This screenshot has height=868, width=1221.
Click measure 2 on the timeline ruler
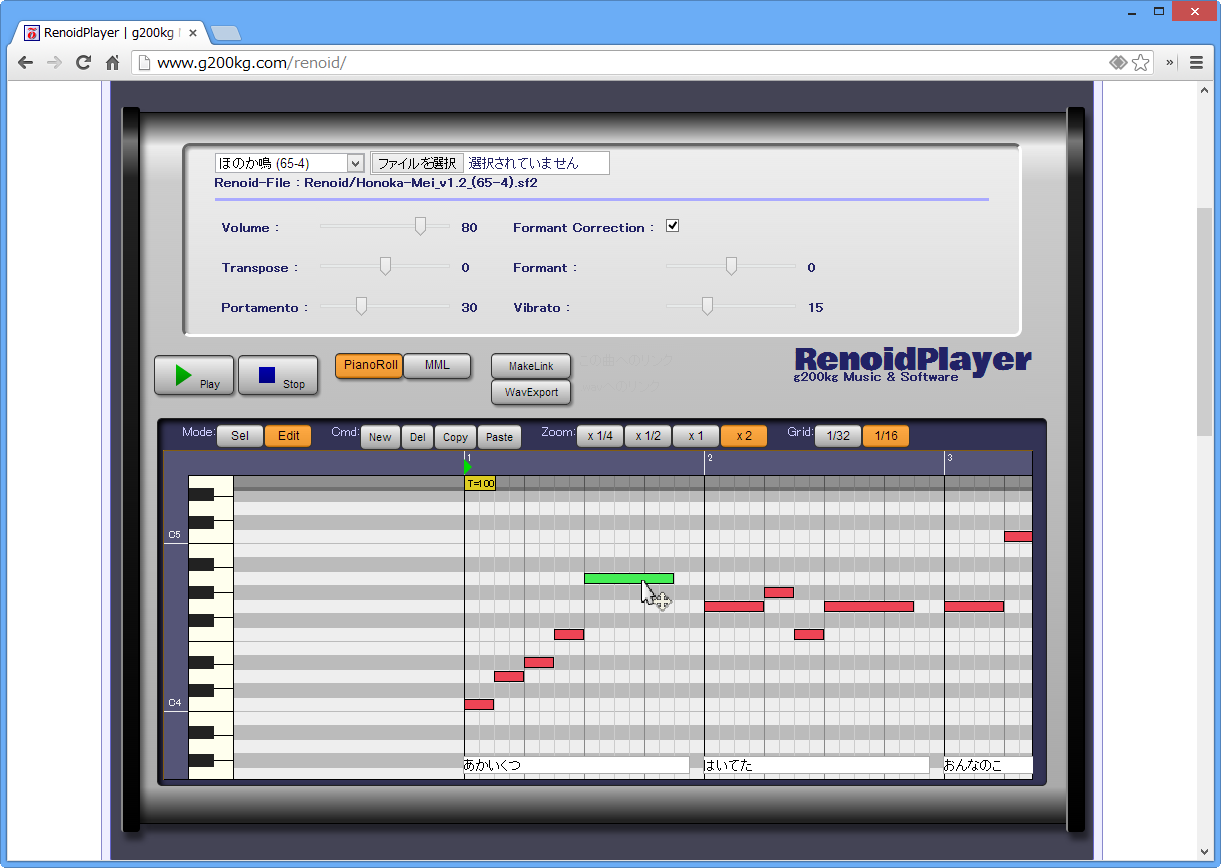tap(709, 458)
